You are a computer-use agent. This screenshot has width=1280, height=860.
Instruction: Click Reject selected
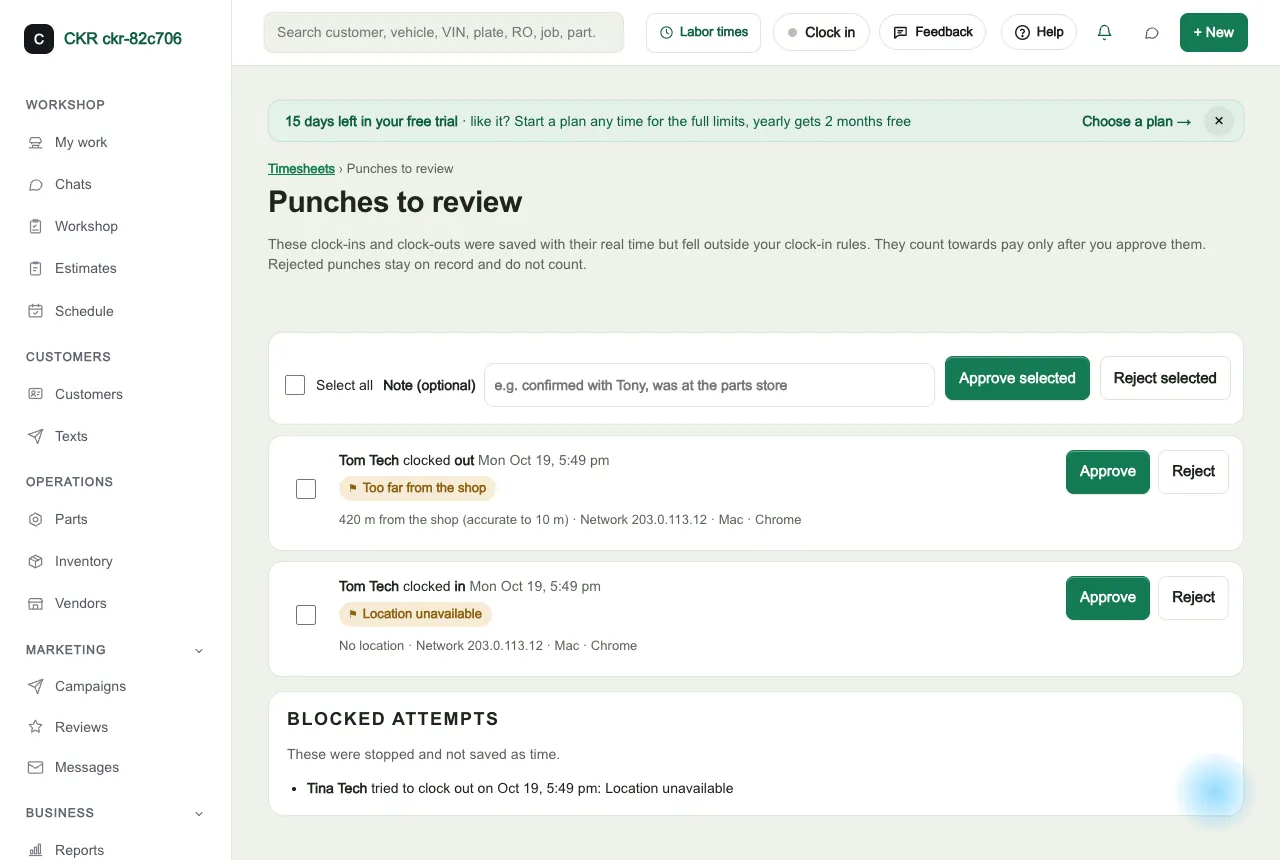1165,378
